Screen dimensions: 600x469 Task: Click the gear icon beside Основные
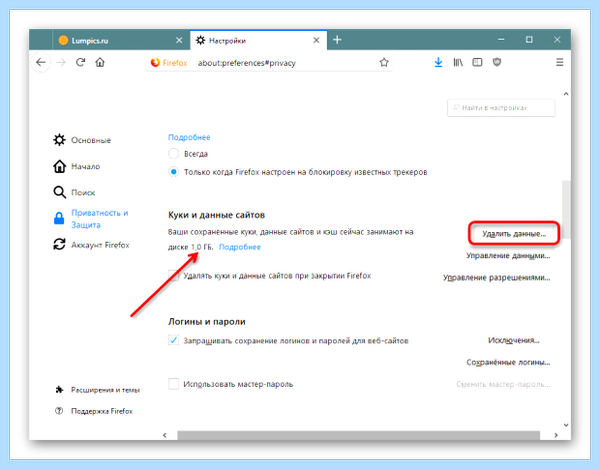tap(59, 140)
